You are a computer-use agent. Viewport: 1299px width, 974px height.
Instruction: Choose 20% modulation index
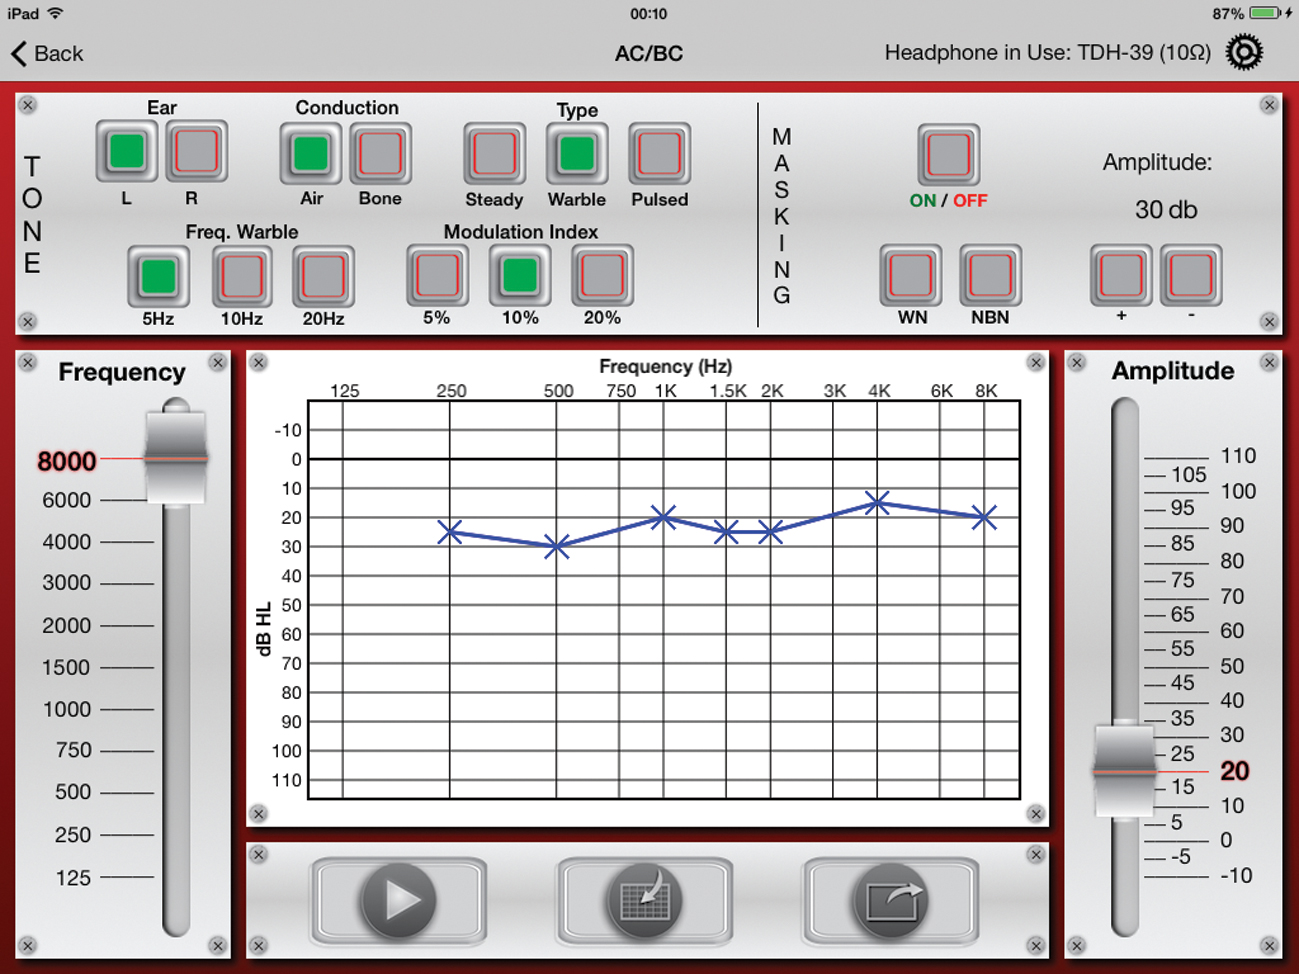pyautogui.click(x=602, y=276)
